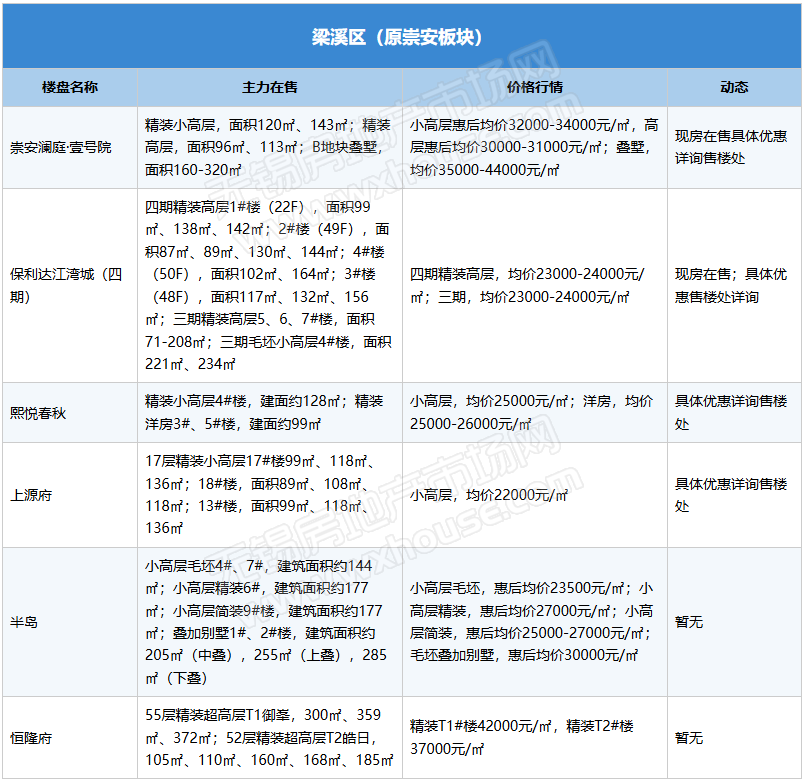This screenshot has width=804, height=783.
Task: Click the 梁溪区（原崇安板块） table title
Action: (x=401, y=36)
